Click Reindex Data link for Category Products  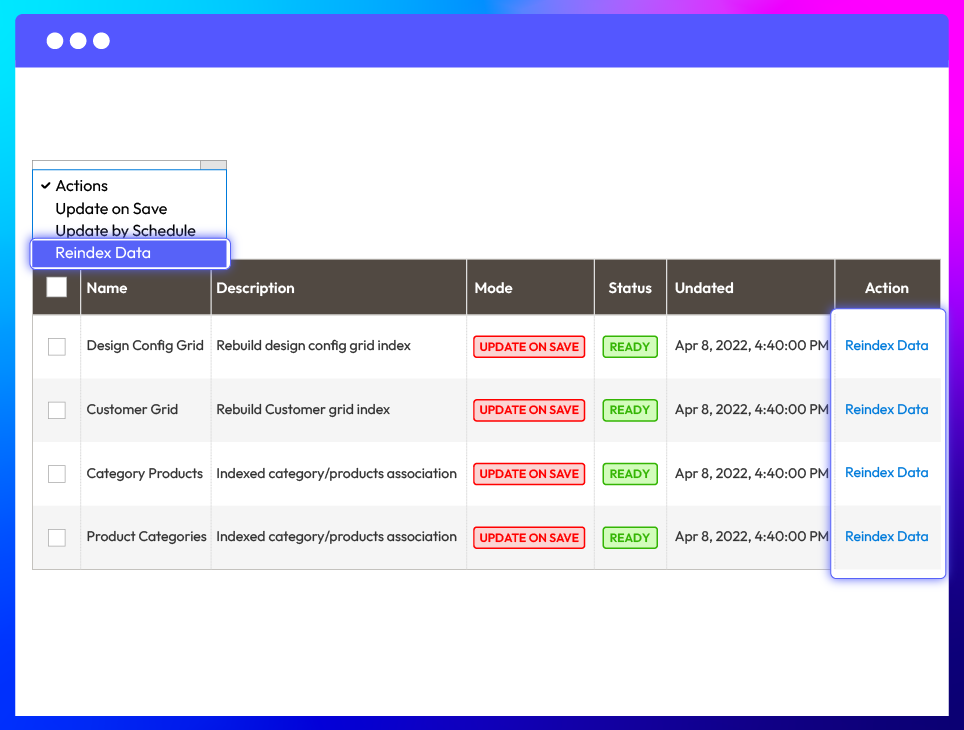click(886, 473)
